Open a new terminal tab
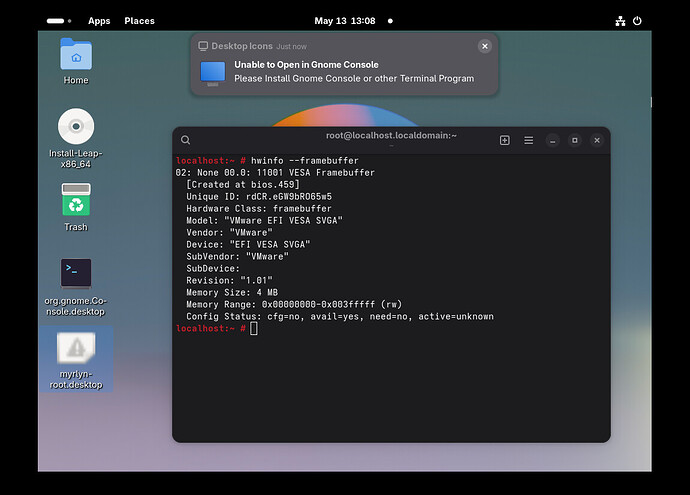Image resolution: width=690 pixels, height=495 pixels. click(x=505, y=140)
